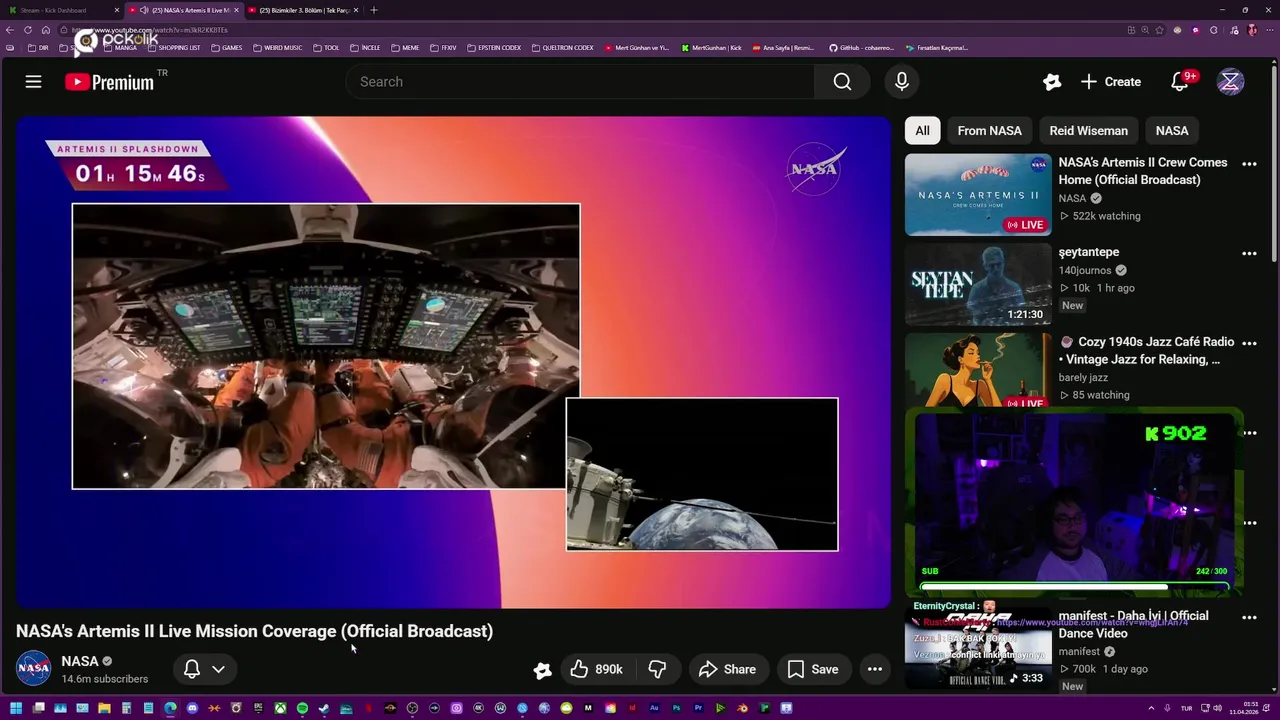Open şeytantepe video thumbnail

click(x=978, y=285)
